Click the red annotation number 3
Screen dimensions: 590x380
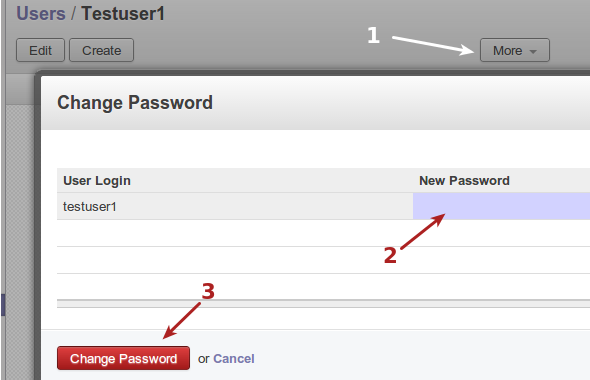coord(208,291)
